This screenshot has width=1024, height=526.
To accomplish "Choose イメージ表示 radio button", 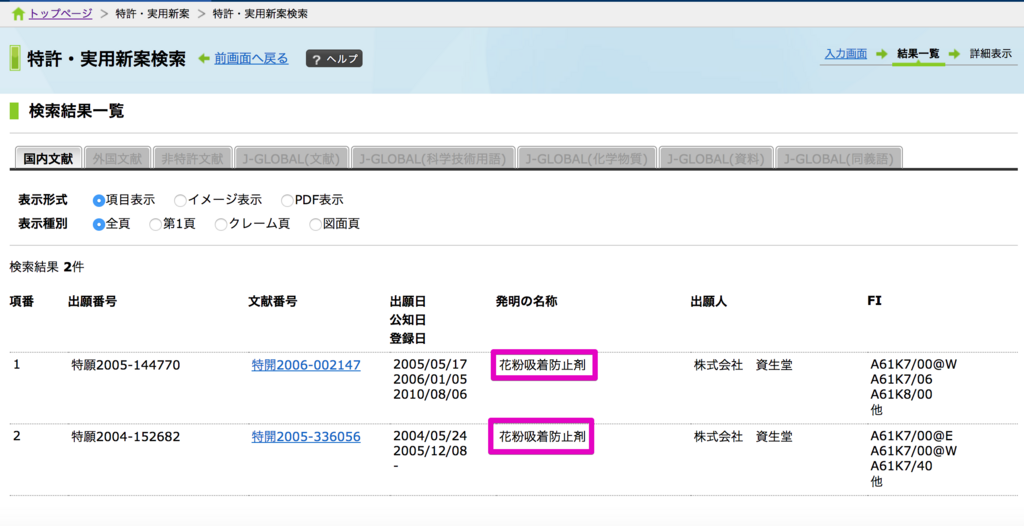I will point(180,200).
